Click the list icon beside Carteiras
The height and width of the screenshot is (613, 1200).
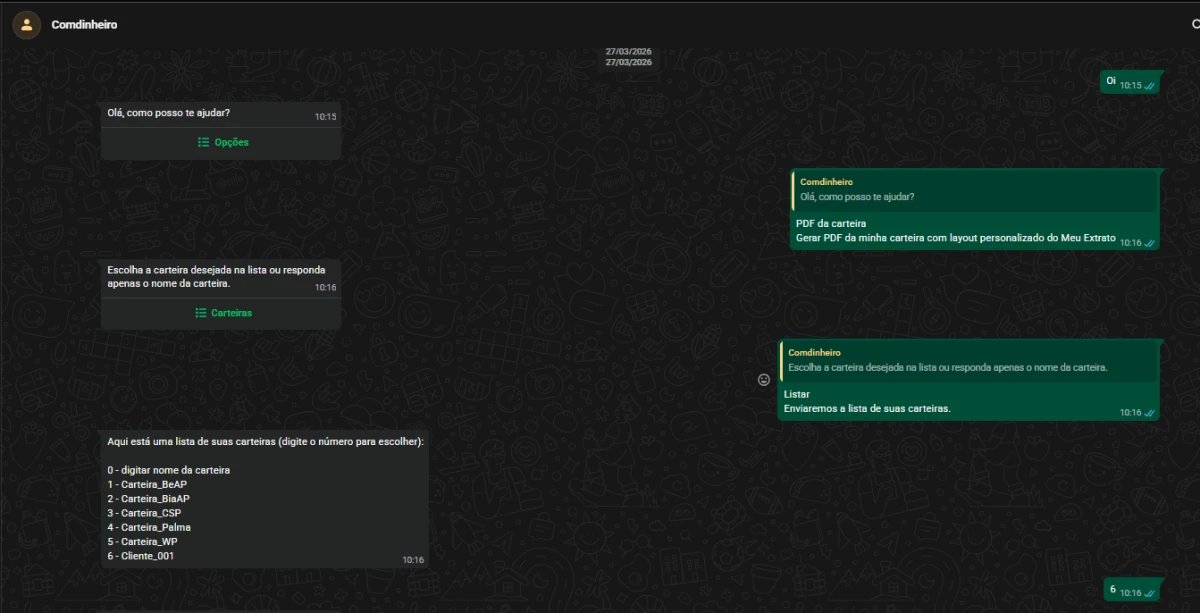pyautogui.click(x=201, y=313)
